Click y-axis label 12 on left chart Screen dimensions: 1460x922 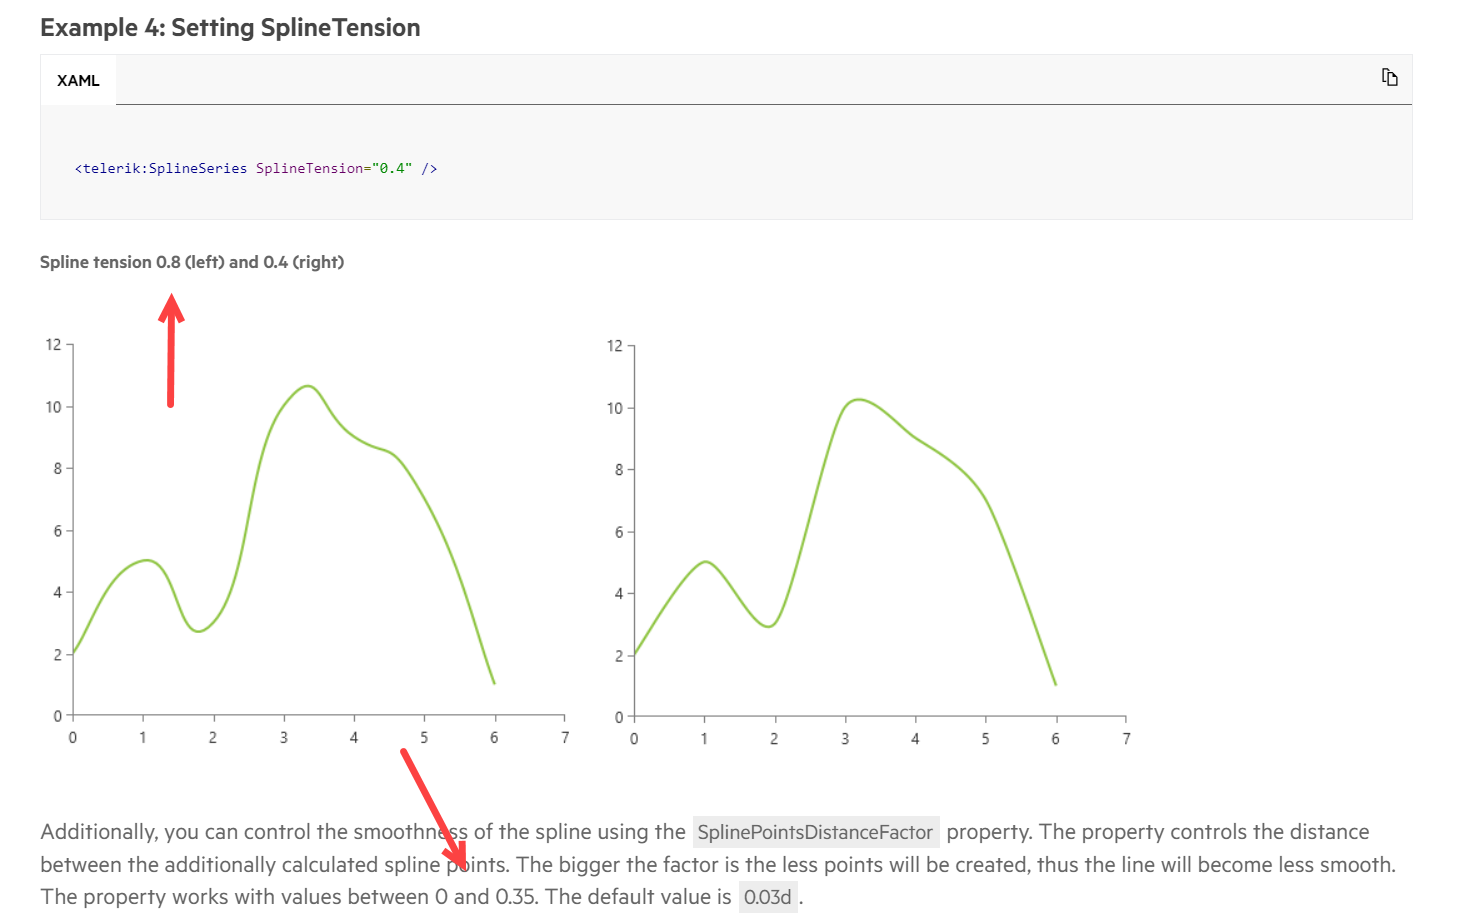53,345
